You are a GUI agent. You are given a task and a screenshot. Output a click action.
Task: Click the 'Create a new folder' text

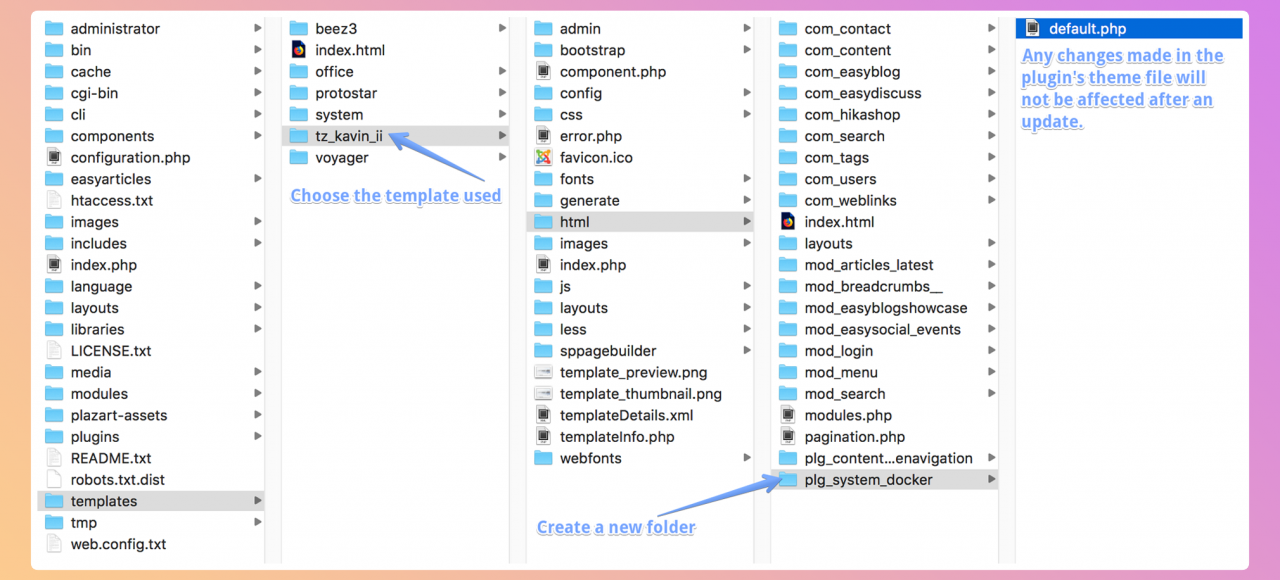615,527
